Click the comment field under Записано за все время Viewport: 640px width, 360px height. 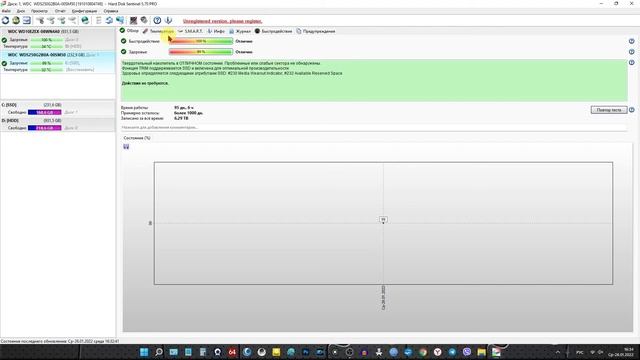click(x=373, y=127)
